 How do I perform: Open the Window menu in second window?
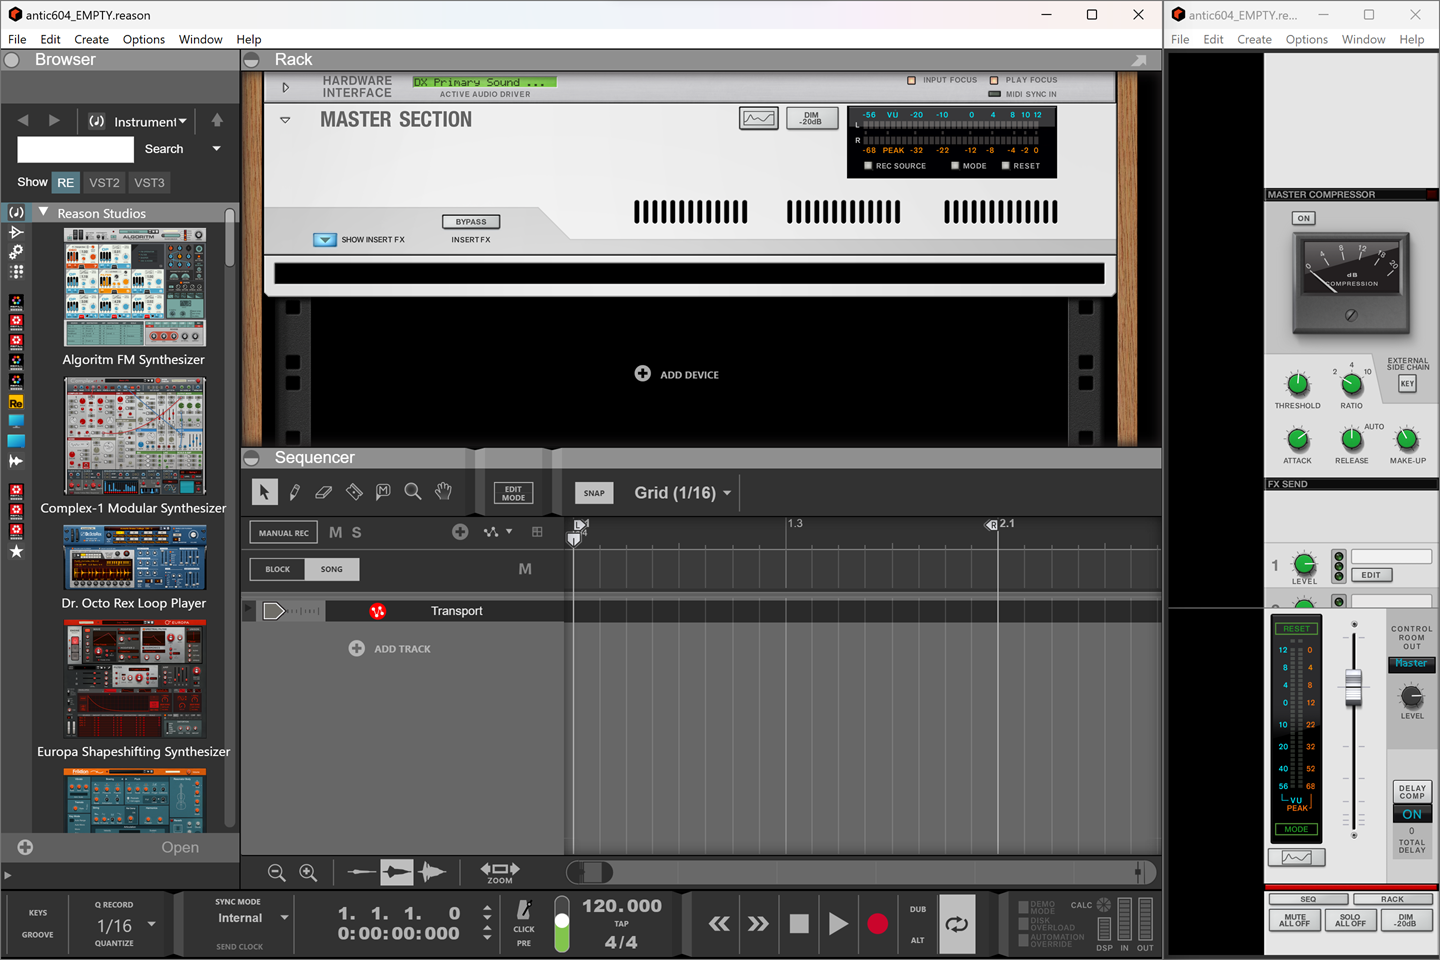pyautogui.click(x=1363, y=39)
